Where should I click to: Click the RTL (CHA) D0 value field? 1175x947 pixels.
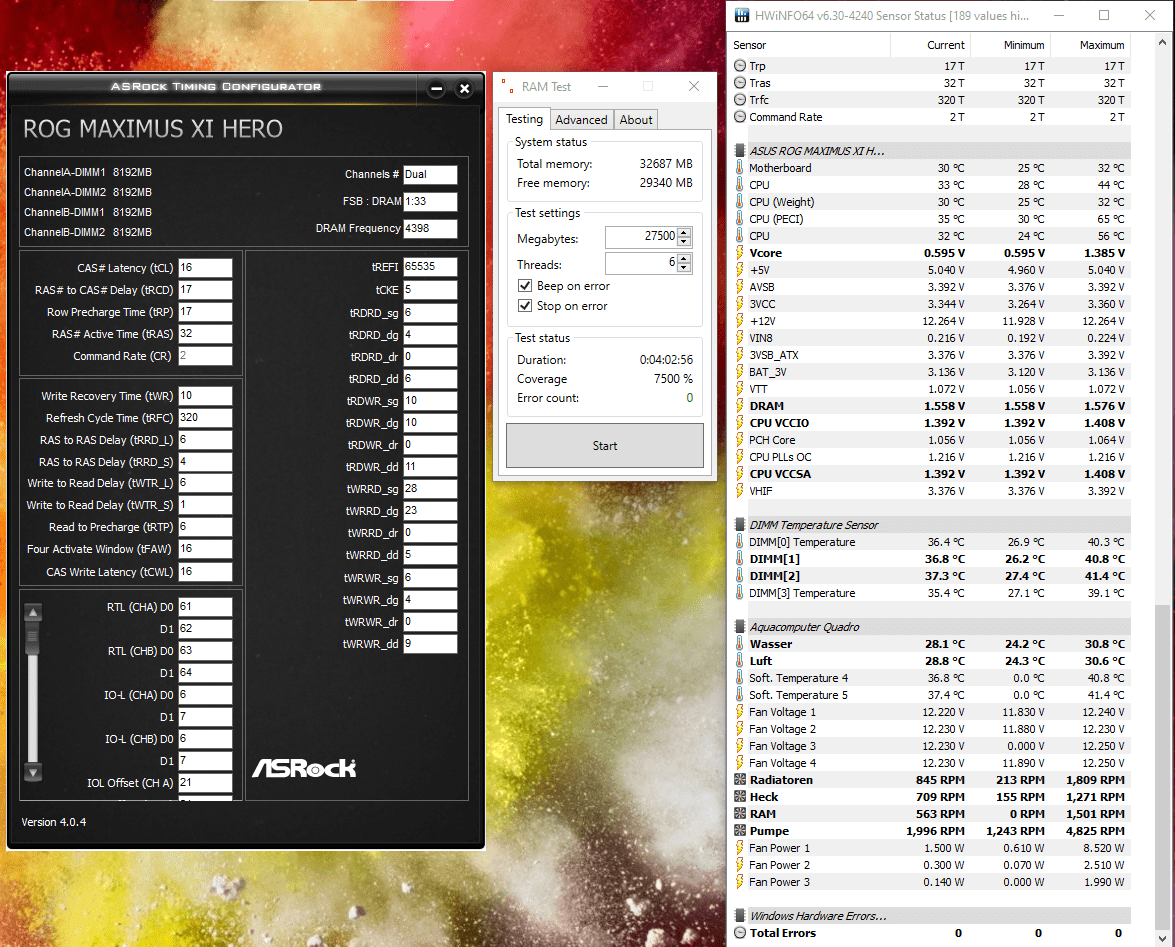tap(205, 607)
